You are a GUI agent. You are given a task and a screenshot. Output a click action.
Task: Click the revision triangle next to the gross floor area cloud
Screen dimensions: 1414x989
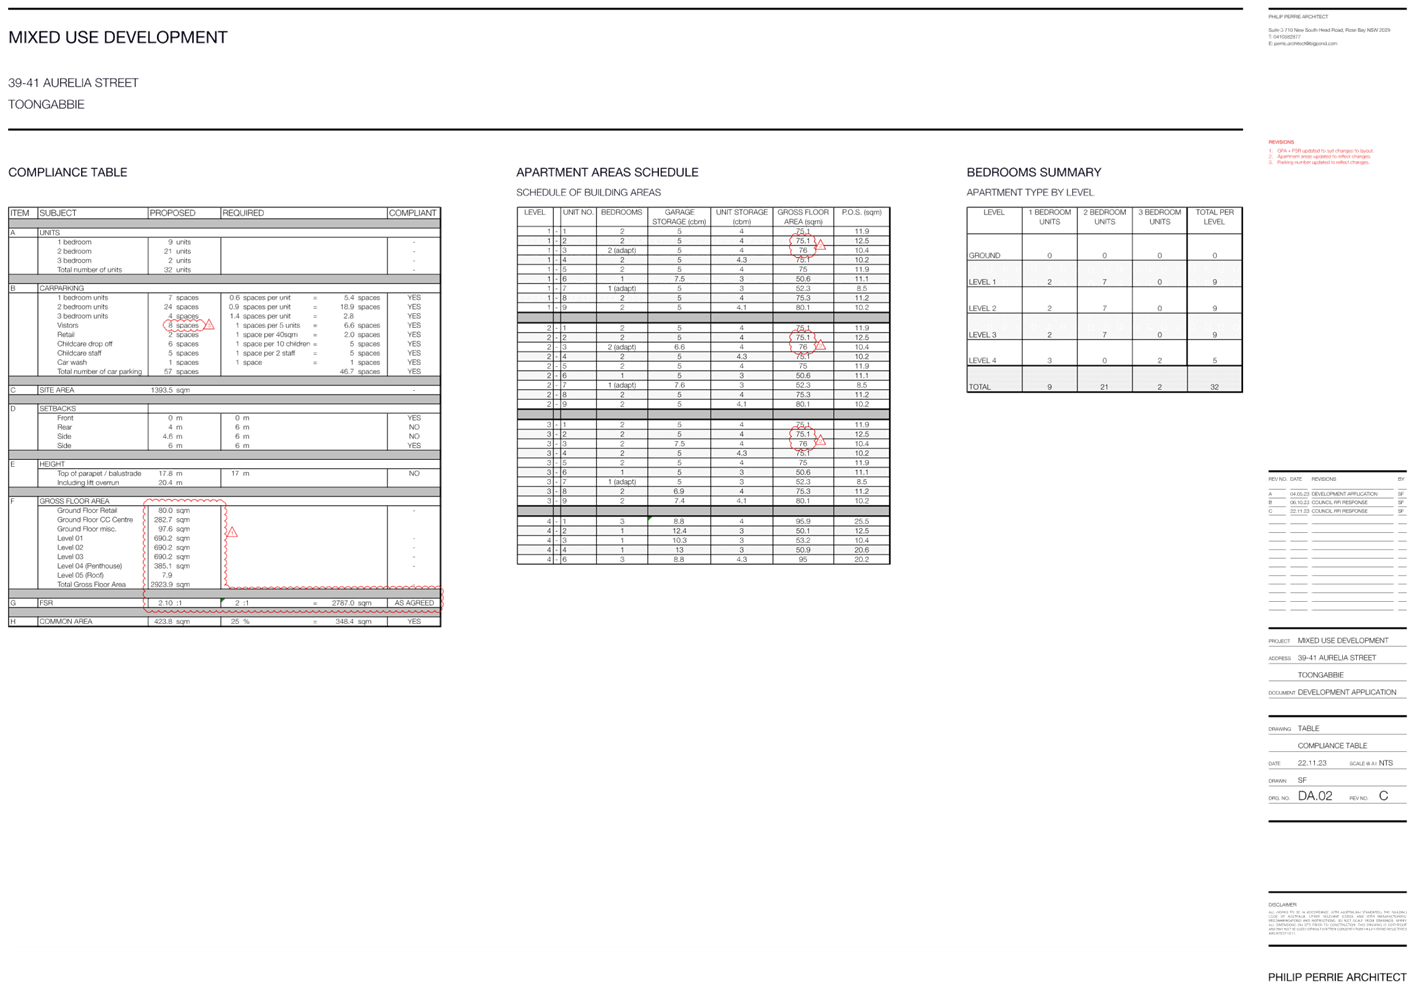click(x=231, y=533)
